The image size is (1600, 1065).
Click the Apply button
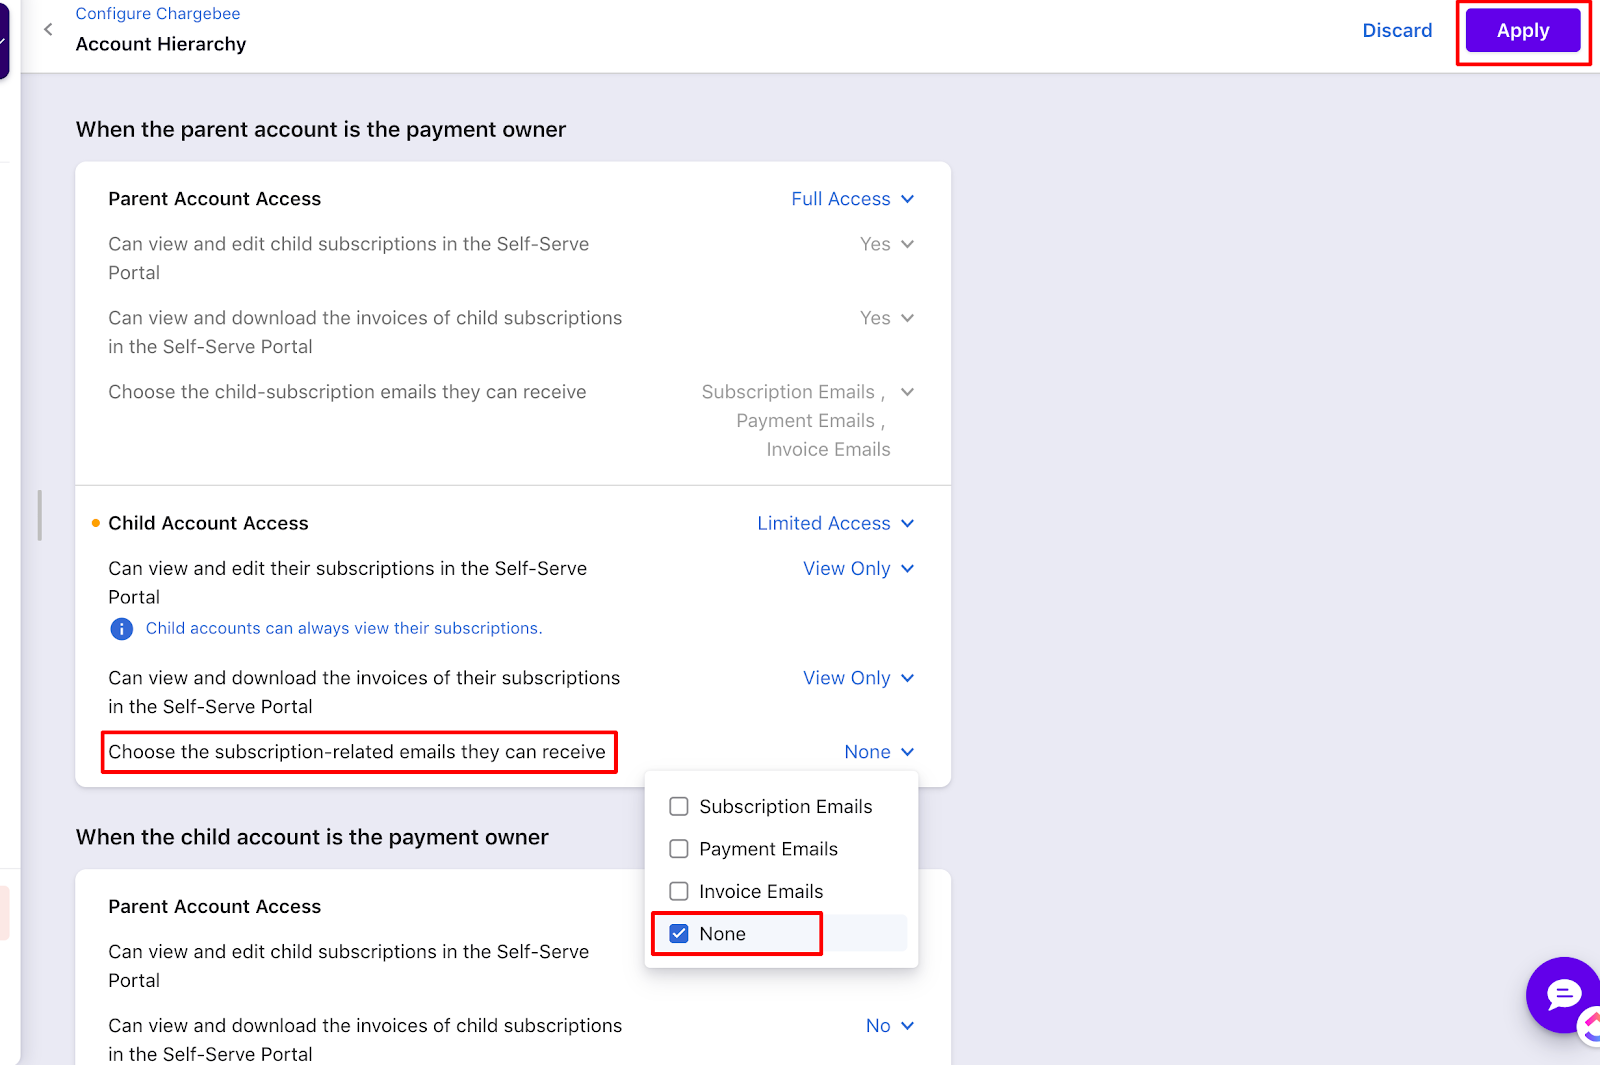click(x=1523, y=31)
